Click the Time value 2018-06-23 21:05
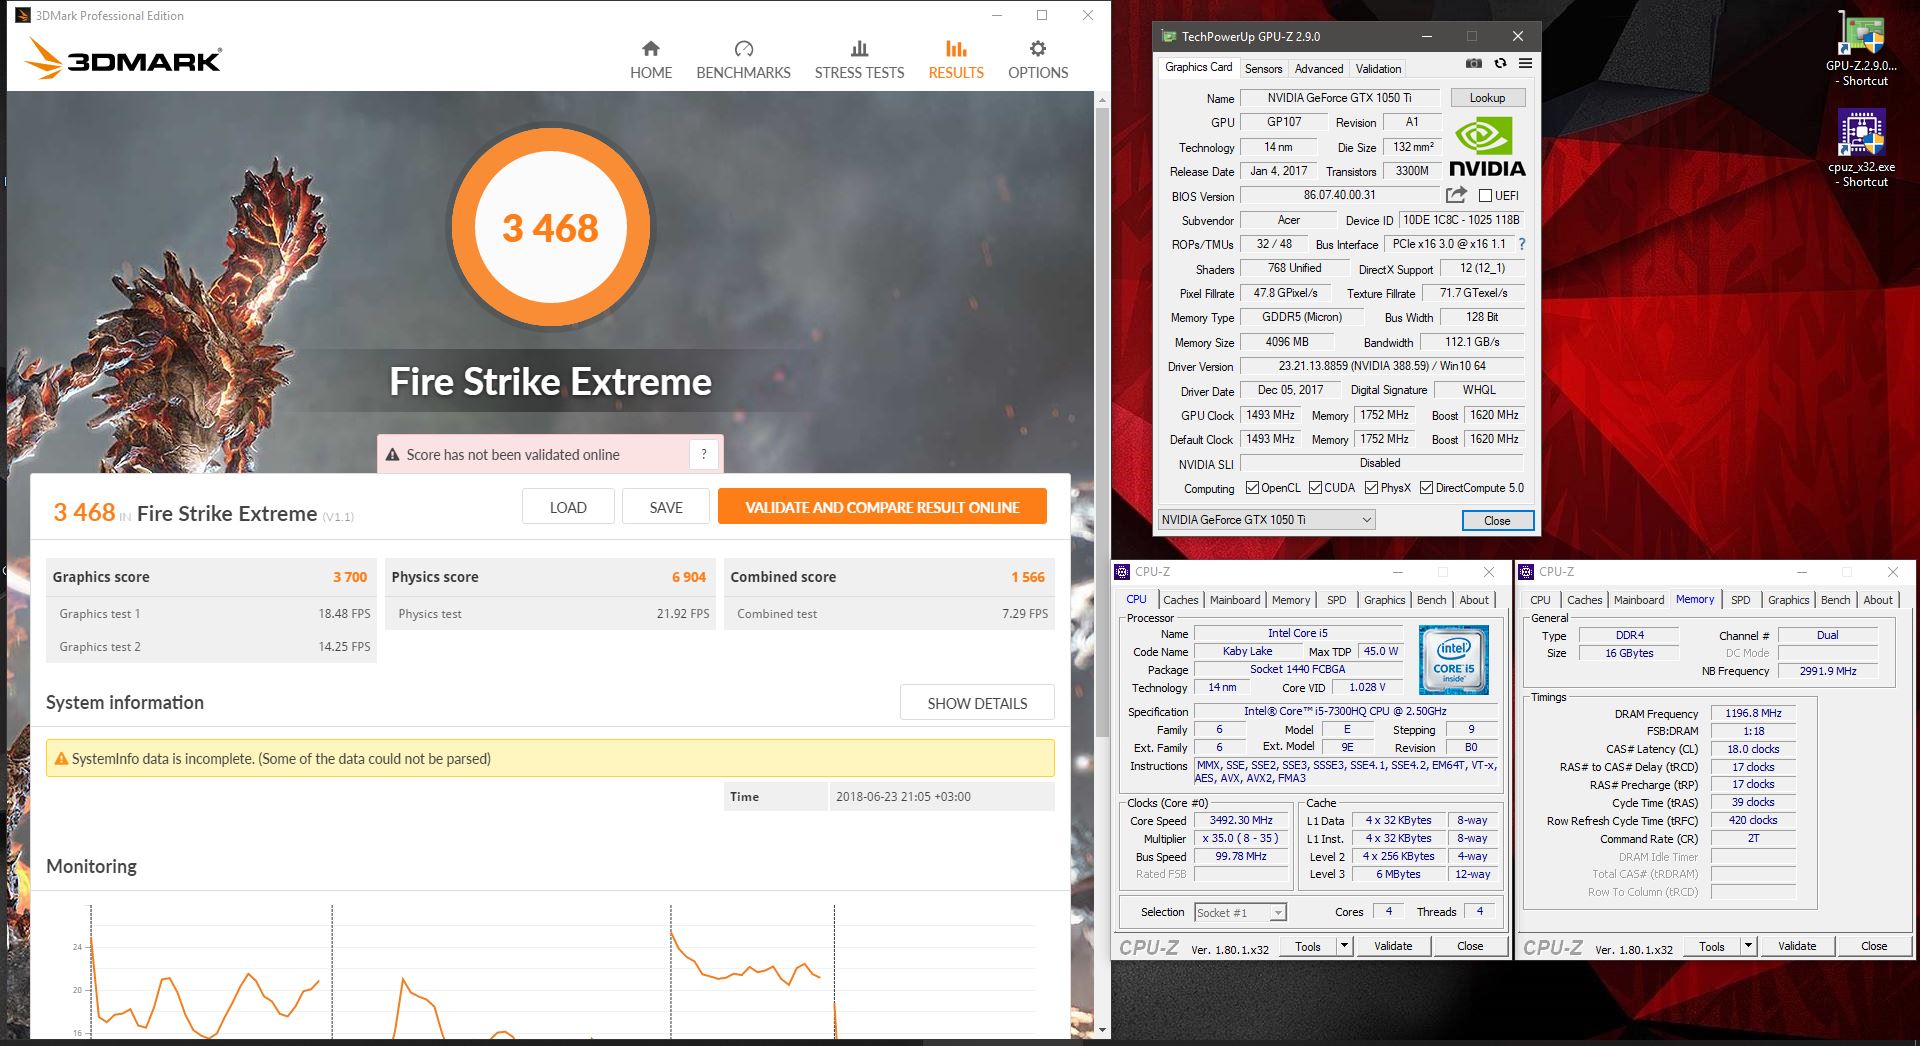 tap(903, 797)
